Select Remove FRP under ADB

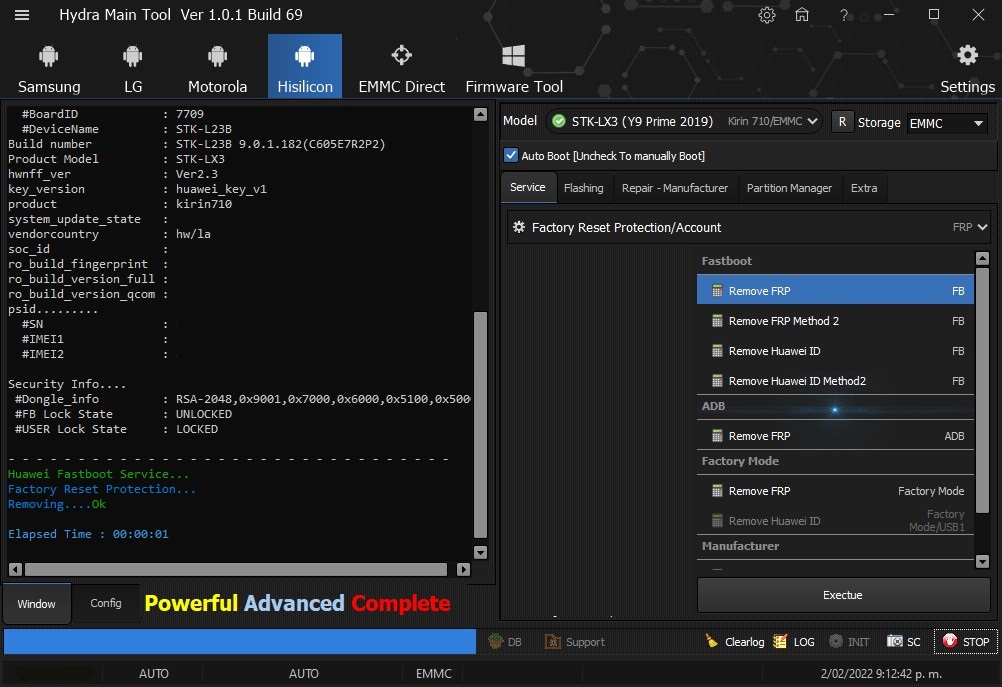(835, 436)
